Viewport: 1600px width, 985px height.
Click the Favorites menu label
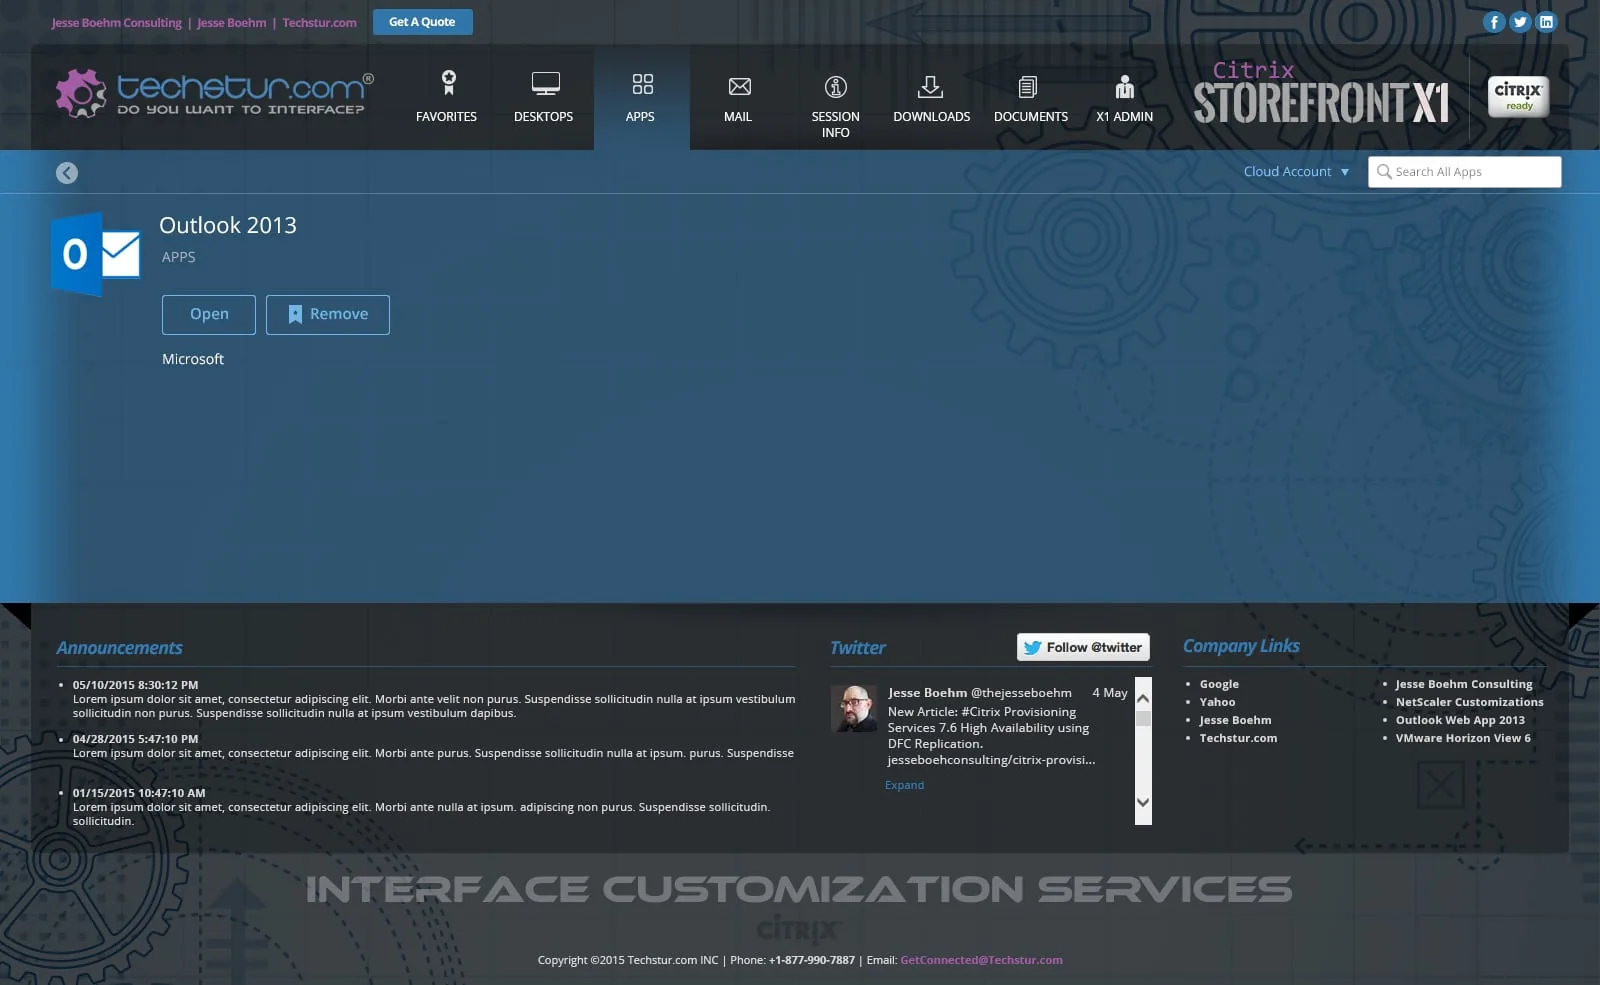446,117
